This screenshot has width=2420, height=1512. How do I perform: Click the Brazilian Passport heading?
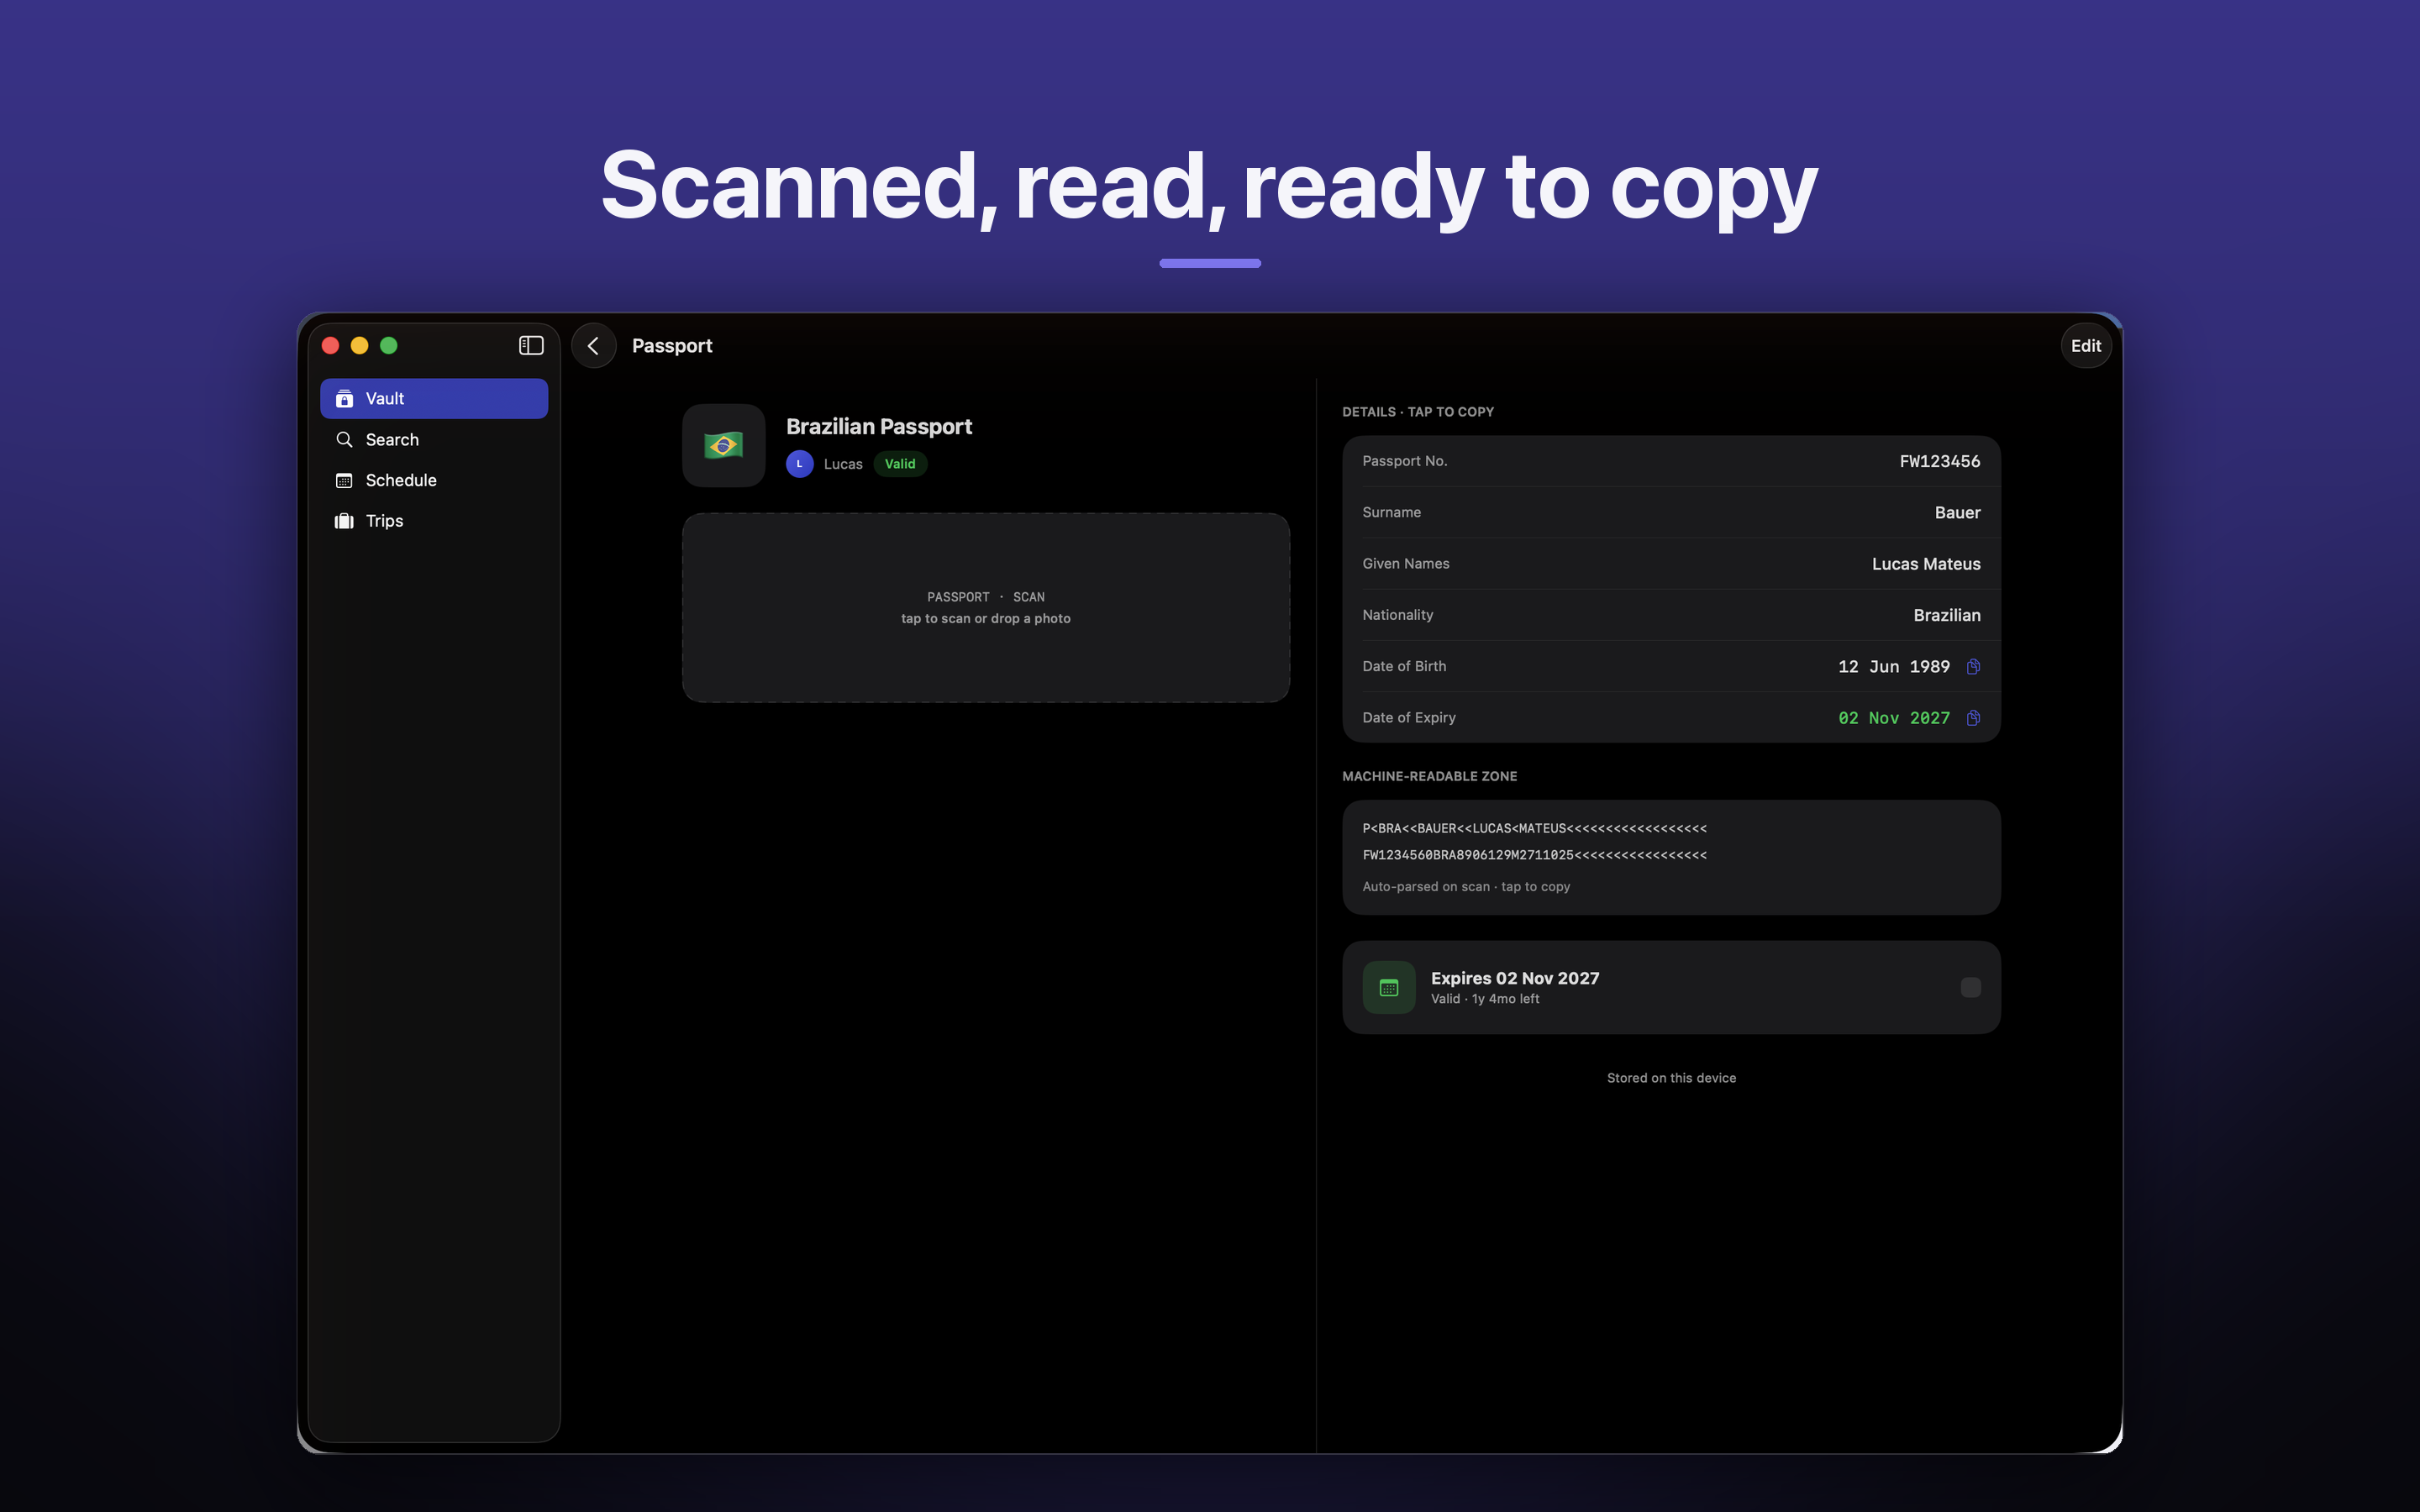[879, 427]
